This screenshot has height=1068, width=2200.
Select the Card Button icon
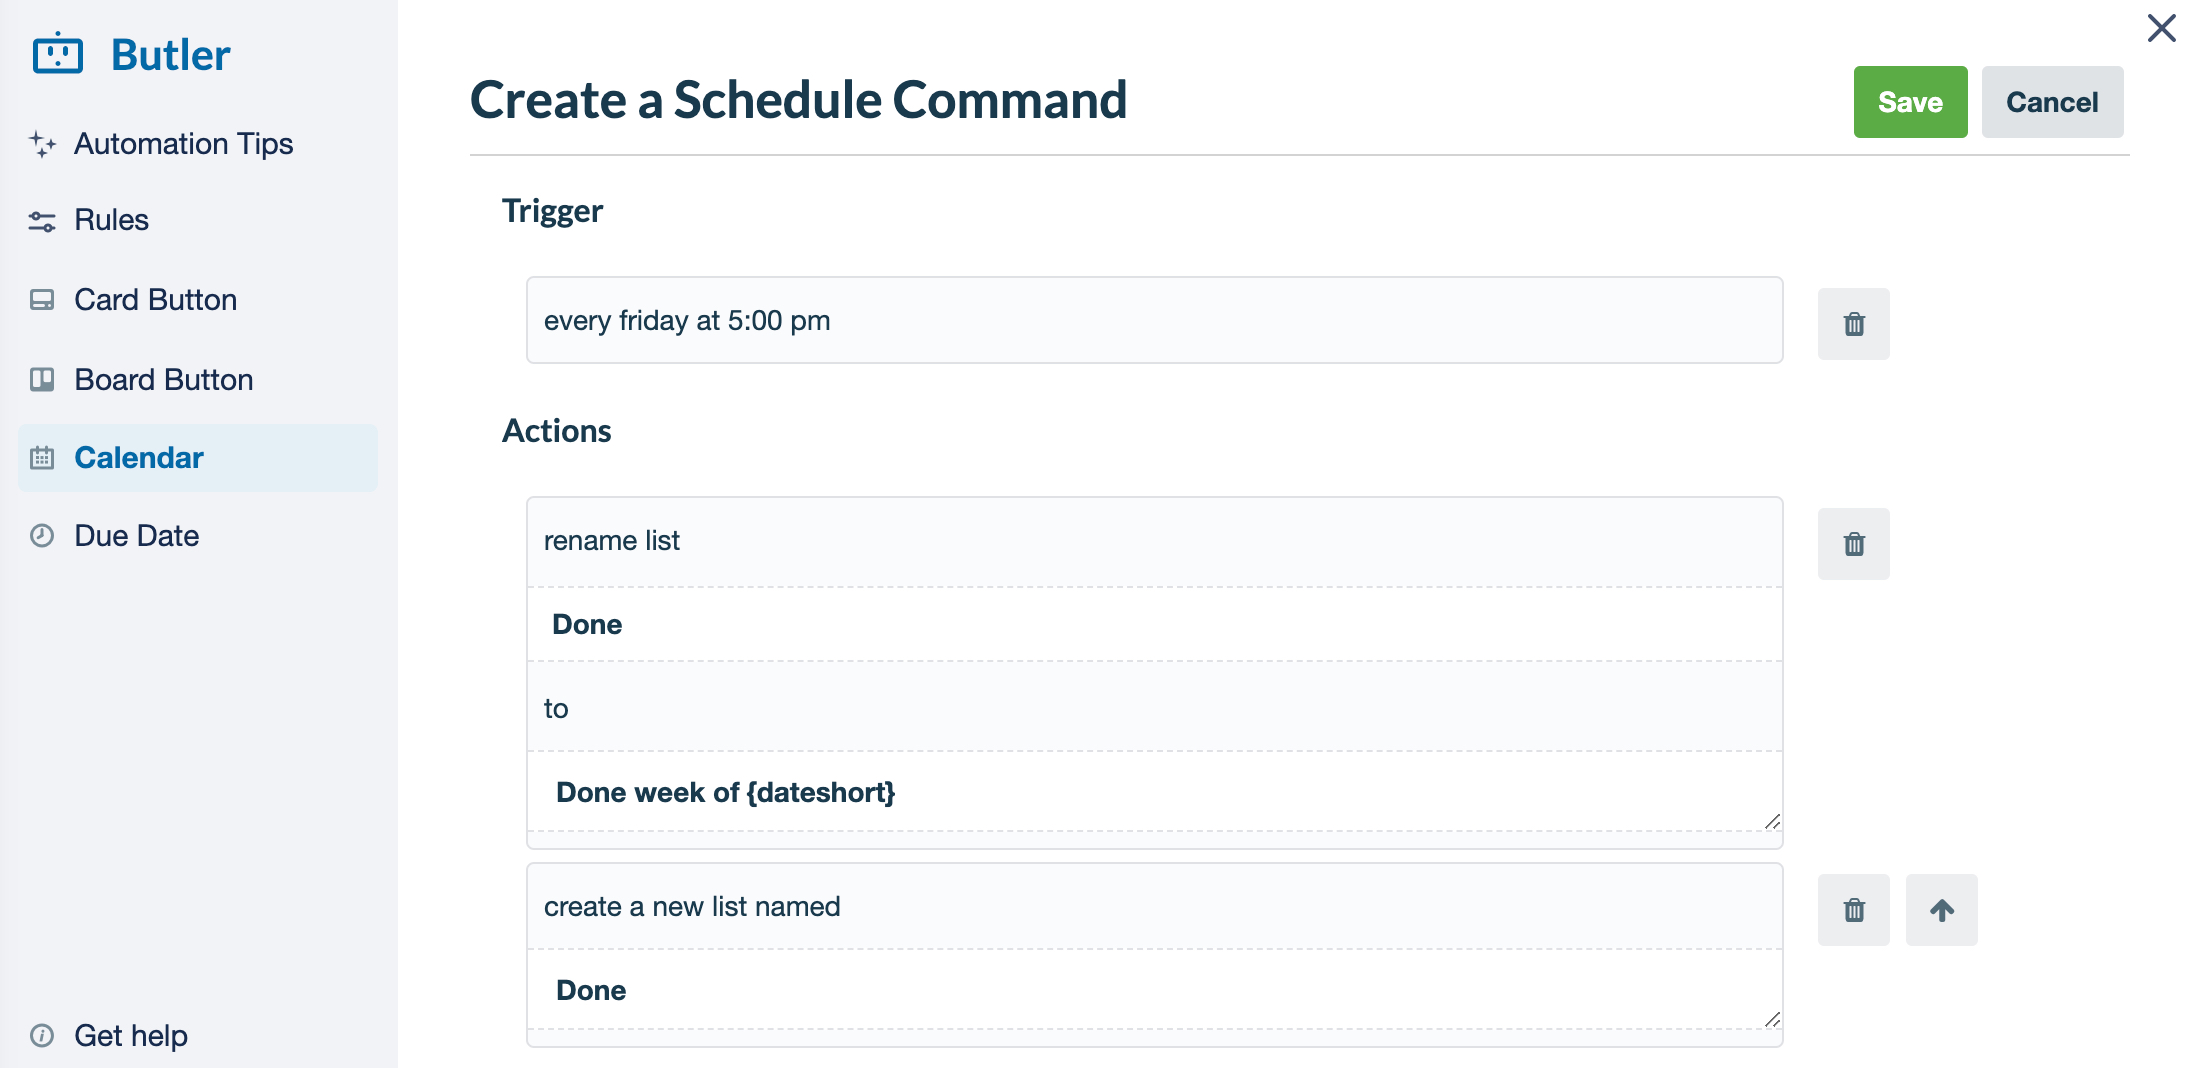point(42,299)
